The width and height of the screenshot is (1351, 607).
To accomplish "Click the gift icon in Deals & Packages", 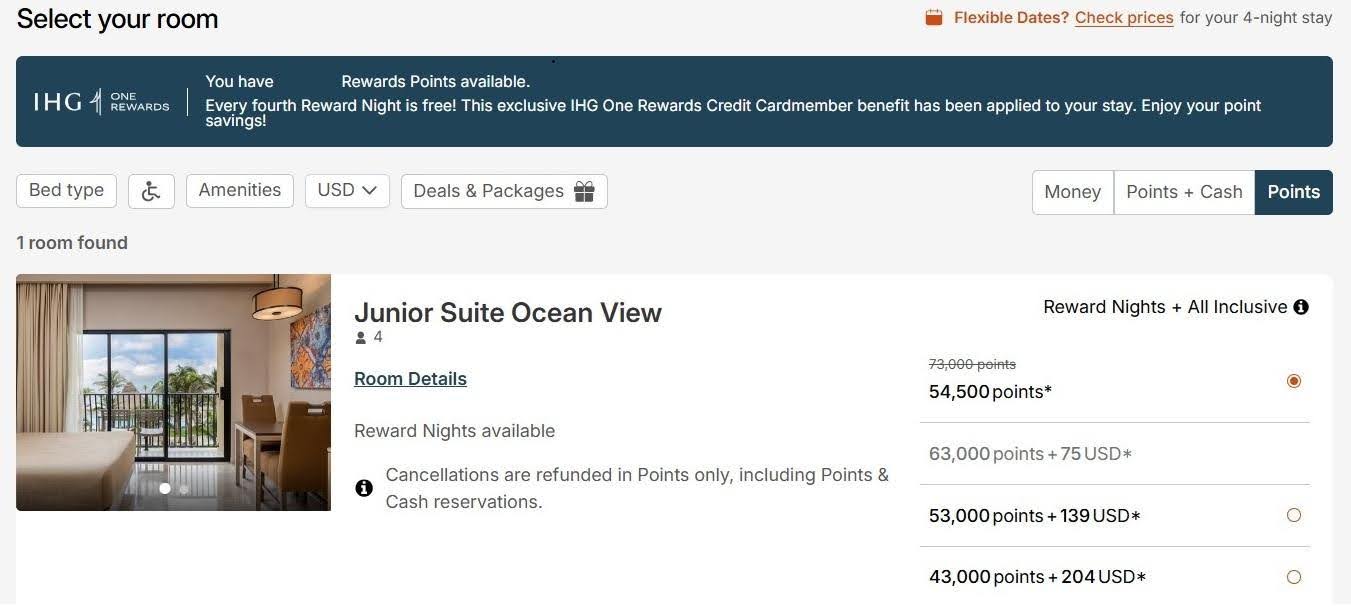I will point(585,191).
